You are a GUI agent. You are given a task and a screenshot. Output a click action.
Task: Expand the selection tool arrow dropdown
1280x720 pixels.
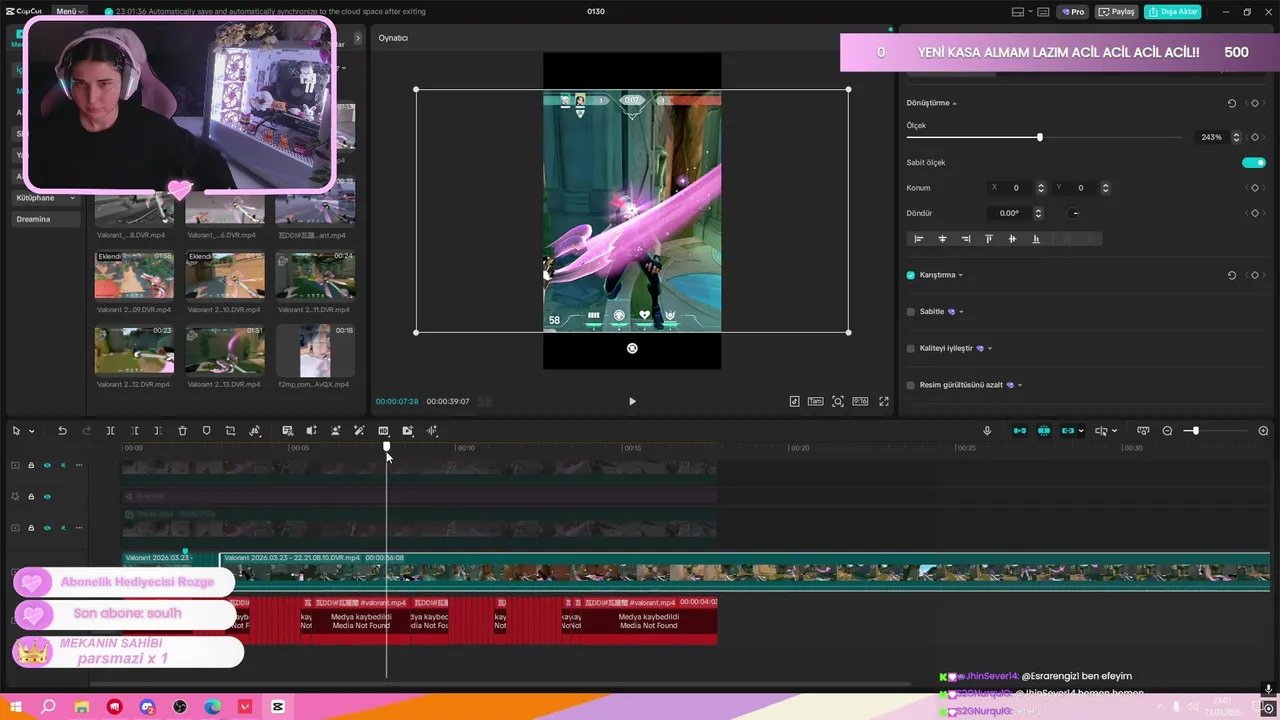pos(32,431)
